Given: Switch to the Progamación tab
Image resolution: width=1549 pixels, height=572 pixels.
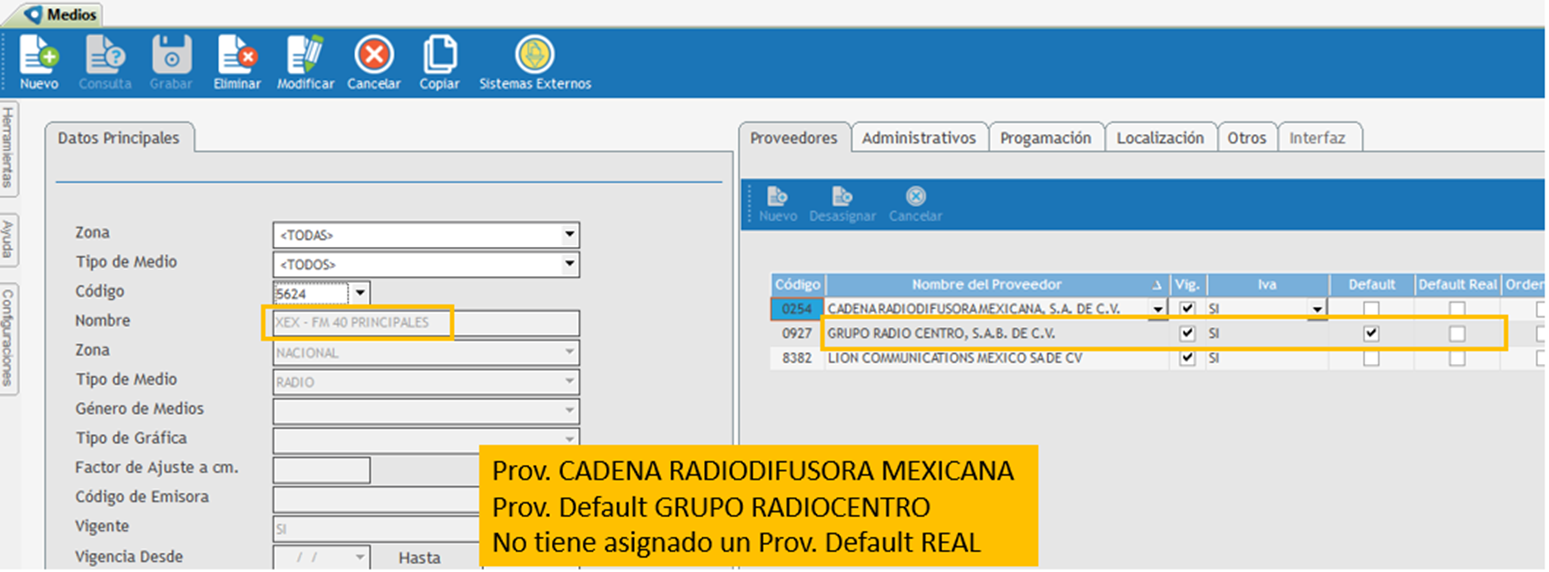Looking at the screenshot, I should pyautogui.click(x=1046, y=138).
